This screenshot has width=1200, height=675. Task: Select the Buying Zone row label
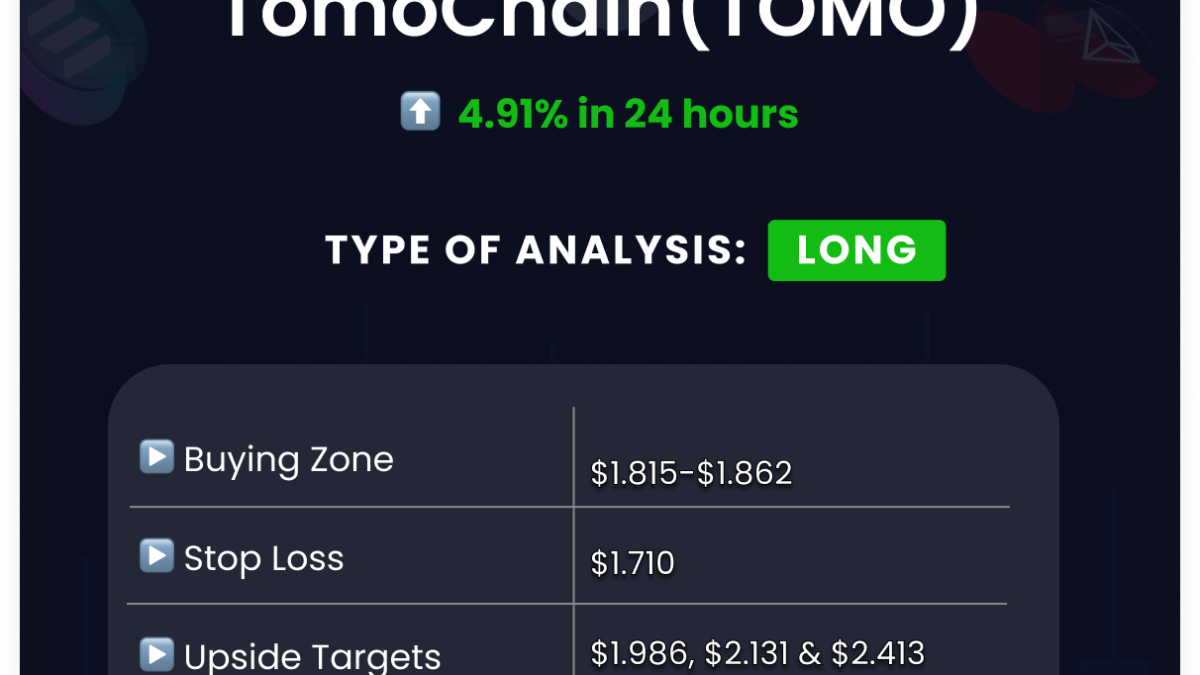(x=288, y=459)
